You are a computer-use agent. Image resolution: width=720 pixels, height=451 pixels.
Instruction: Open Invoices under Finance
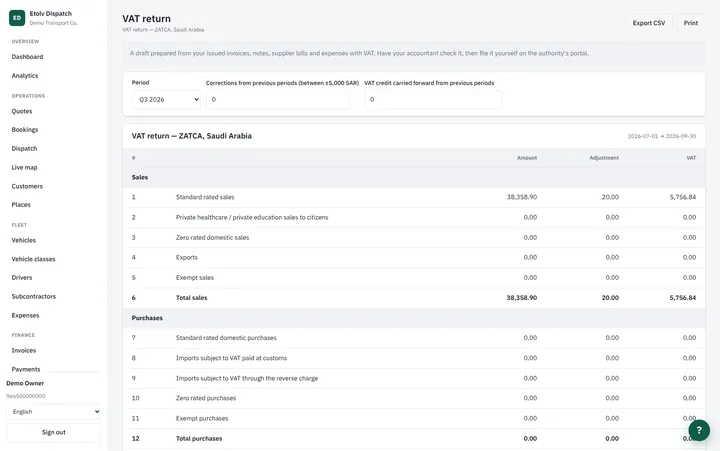(23, 350)
